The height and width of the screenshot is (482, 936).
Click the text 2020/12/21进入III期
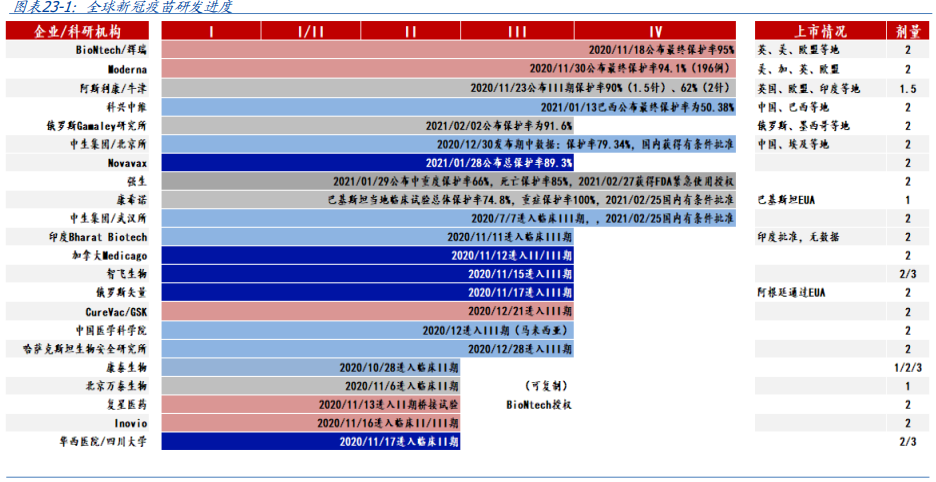click(520, 312)
